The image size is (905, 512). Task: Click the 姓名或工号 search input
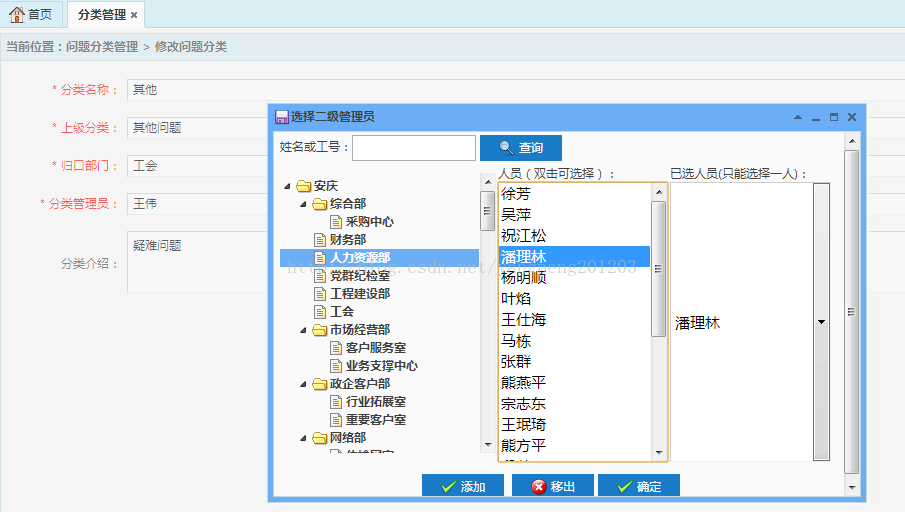coord(414,148)
